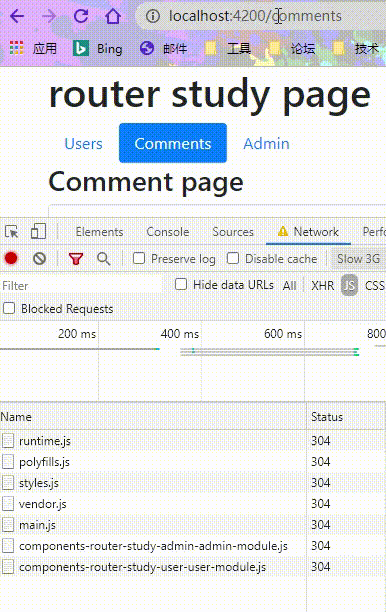Open network search with magnifier icon
386x612 pixels.
(x=103, y=258)
